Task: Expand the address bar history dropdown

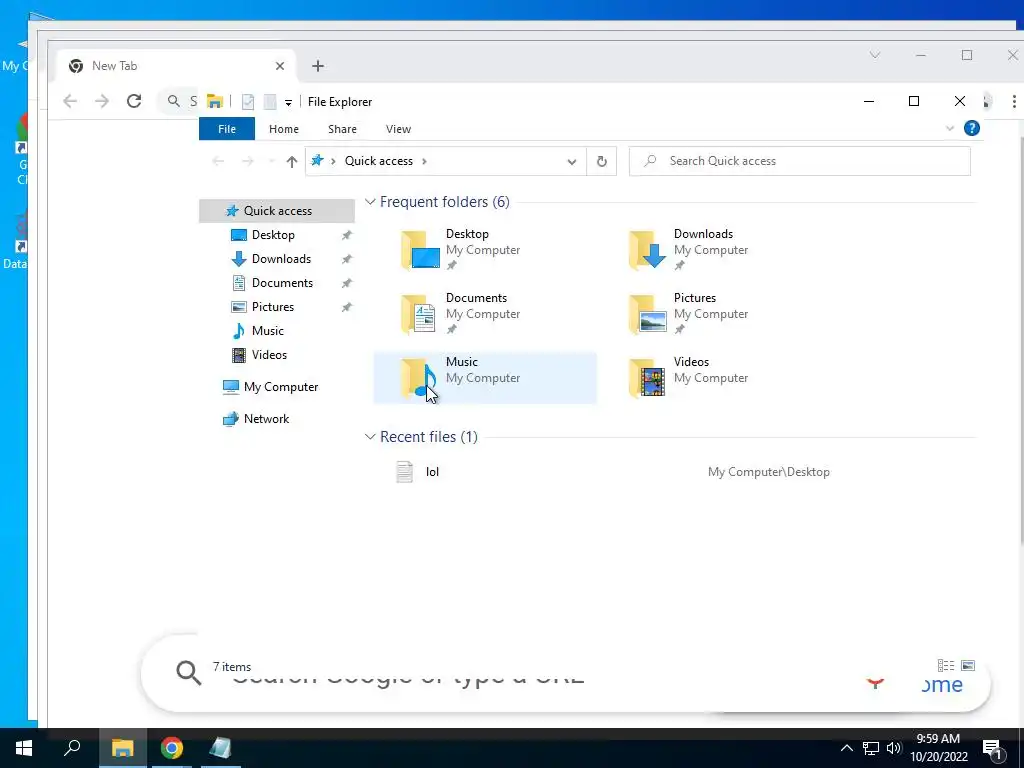Action: pyautogui.click(x=571, y=161)
